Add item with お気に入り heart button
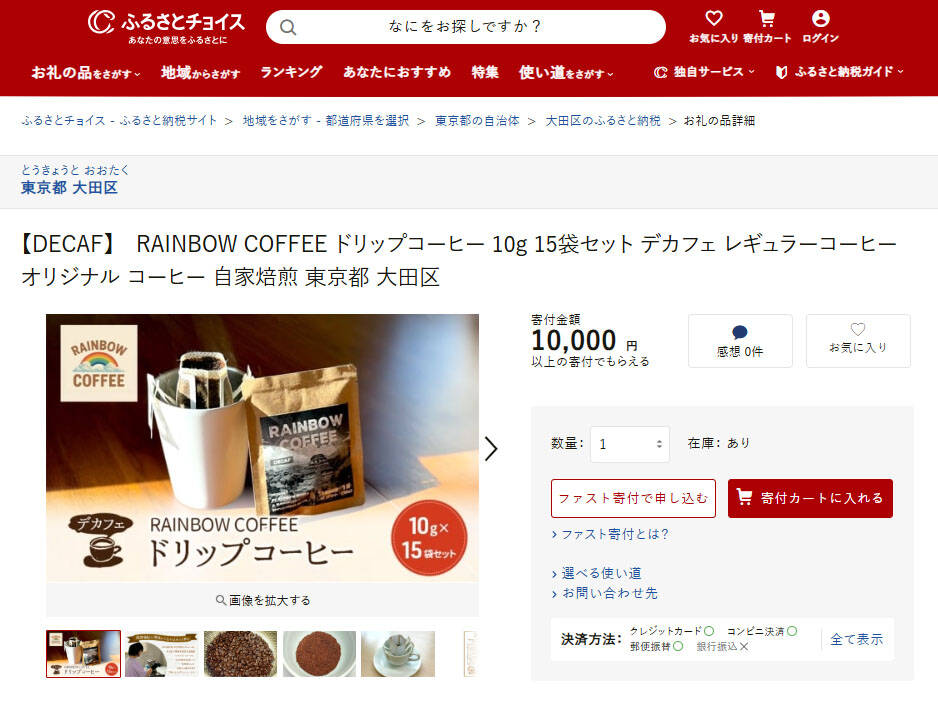This screenshot has width=938, height=709. tap(858, 340)
